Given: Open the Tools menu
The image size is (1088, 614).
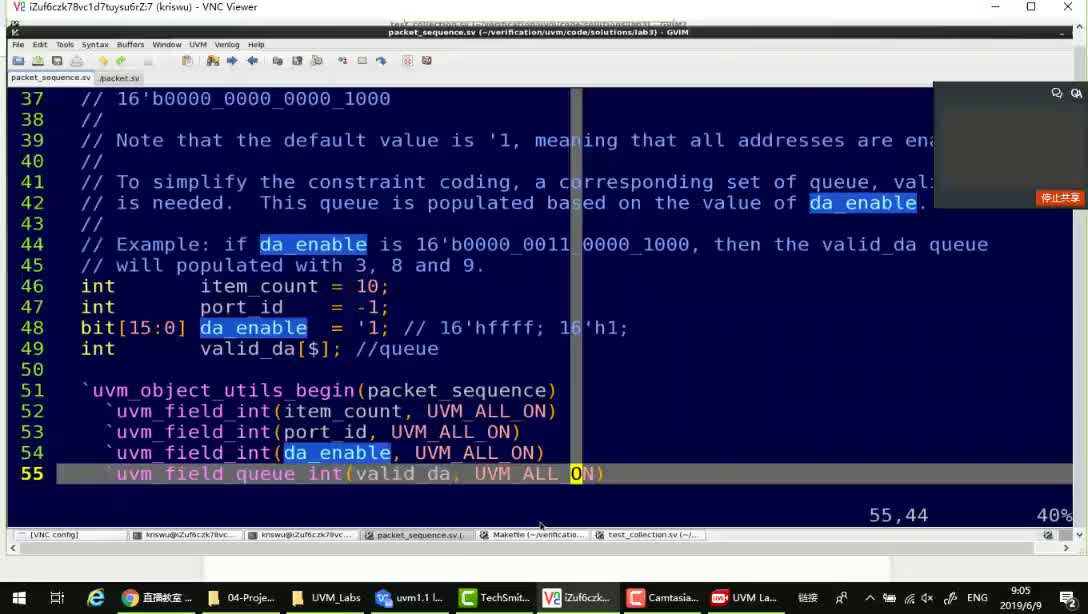Looking at the screenshot, I should point(65,44).
